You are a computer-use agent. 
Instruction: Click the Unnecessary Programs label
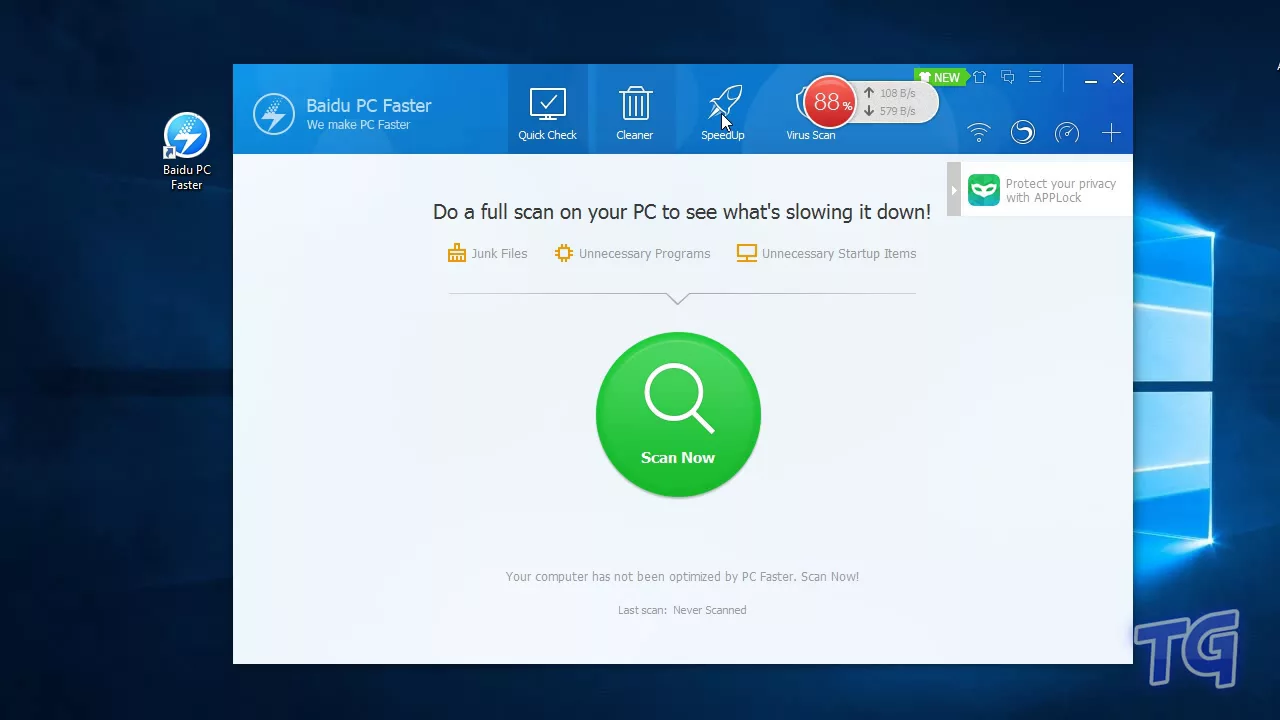pos(644,254)
